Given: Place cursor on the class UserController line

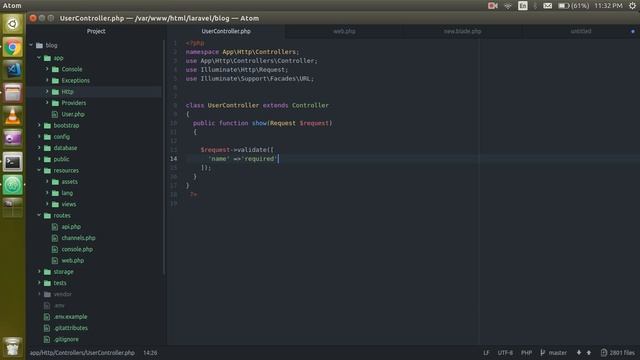Looking at the screenshot, I should coord(257,105).
